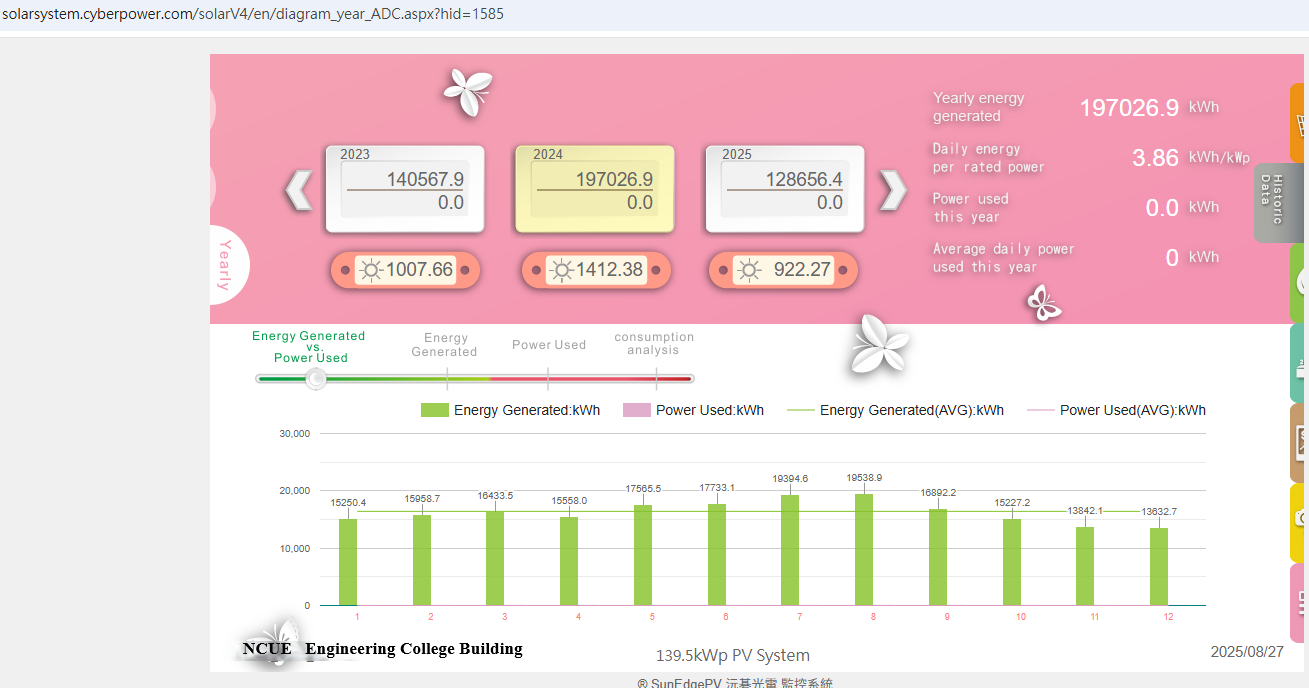Screen dimensions: 1309x688
Task: Expand the Historic Data side panel
Action: [x=1278, y=202]
